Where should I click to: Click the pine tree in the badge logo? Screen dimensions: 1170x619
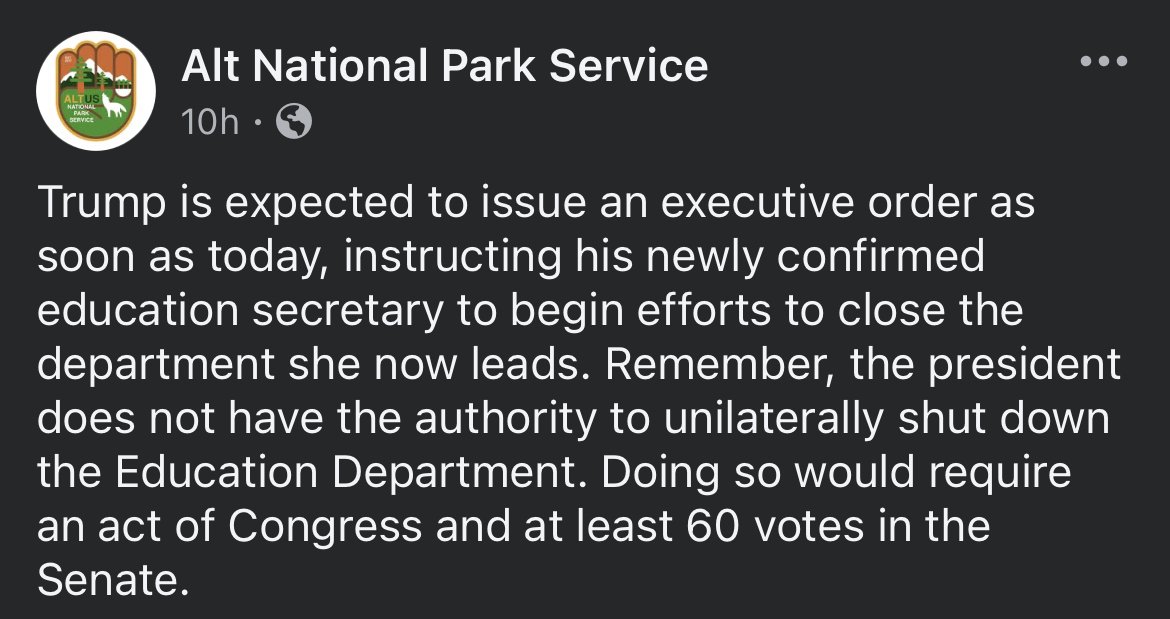[x=80, y=78]
